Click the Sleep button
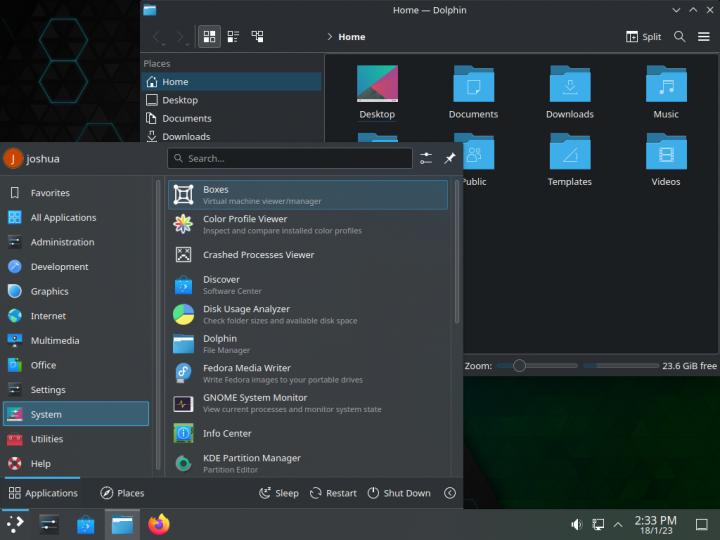Image resolution: width=720 pixels, height=540 pixels. (x=279, y=493)
